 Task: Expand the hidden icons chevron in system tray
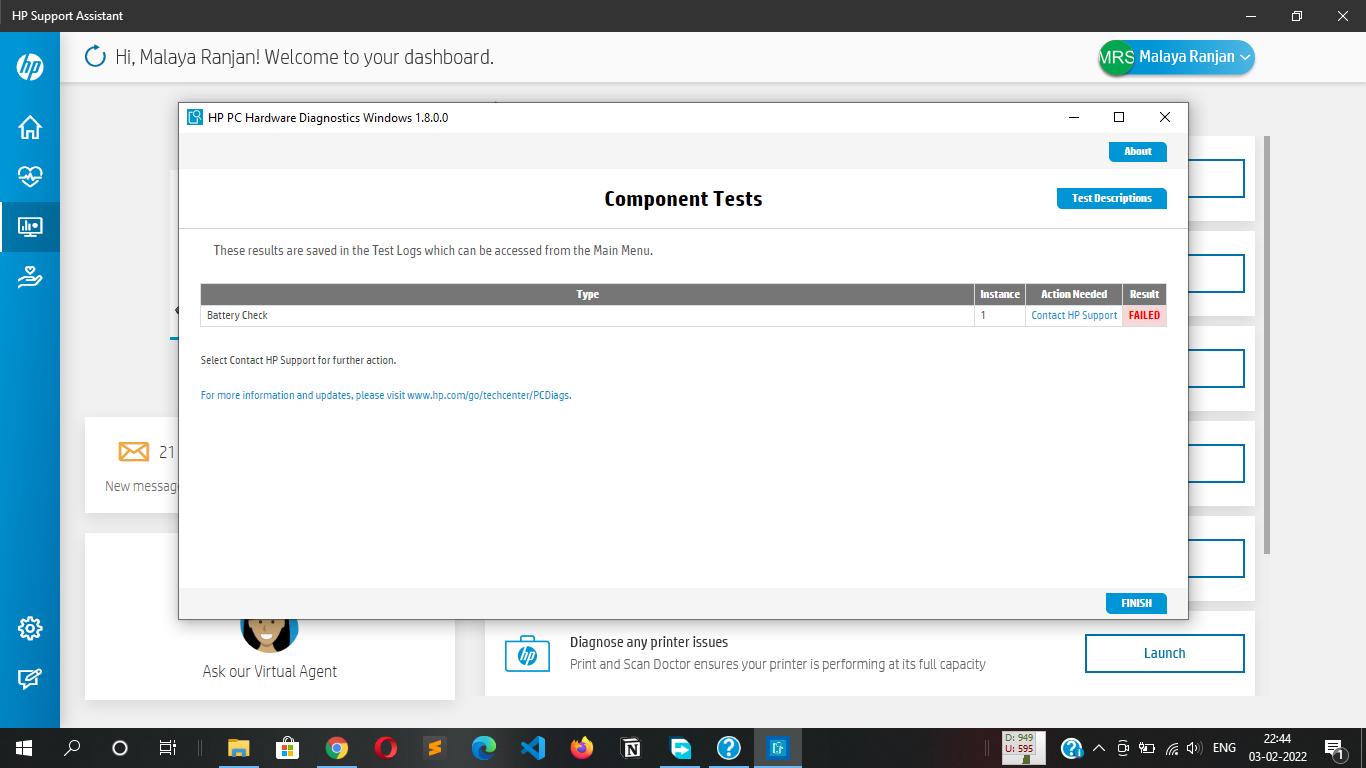[1098, 747]
